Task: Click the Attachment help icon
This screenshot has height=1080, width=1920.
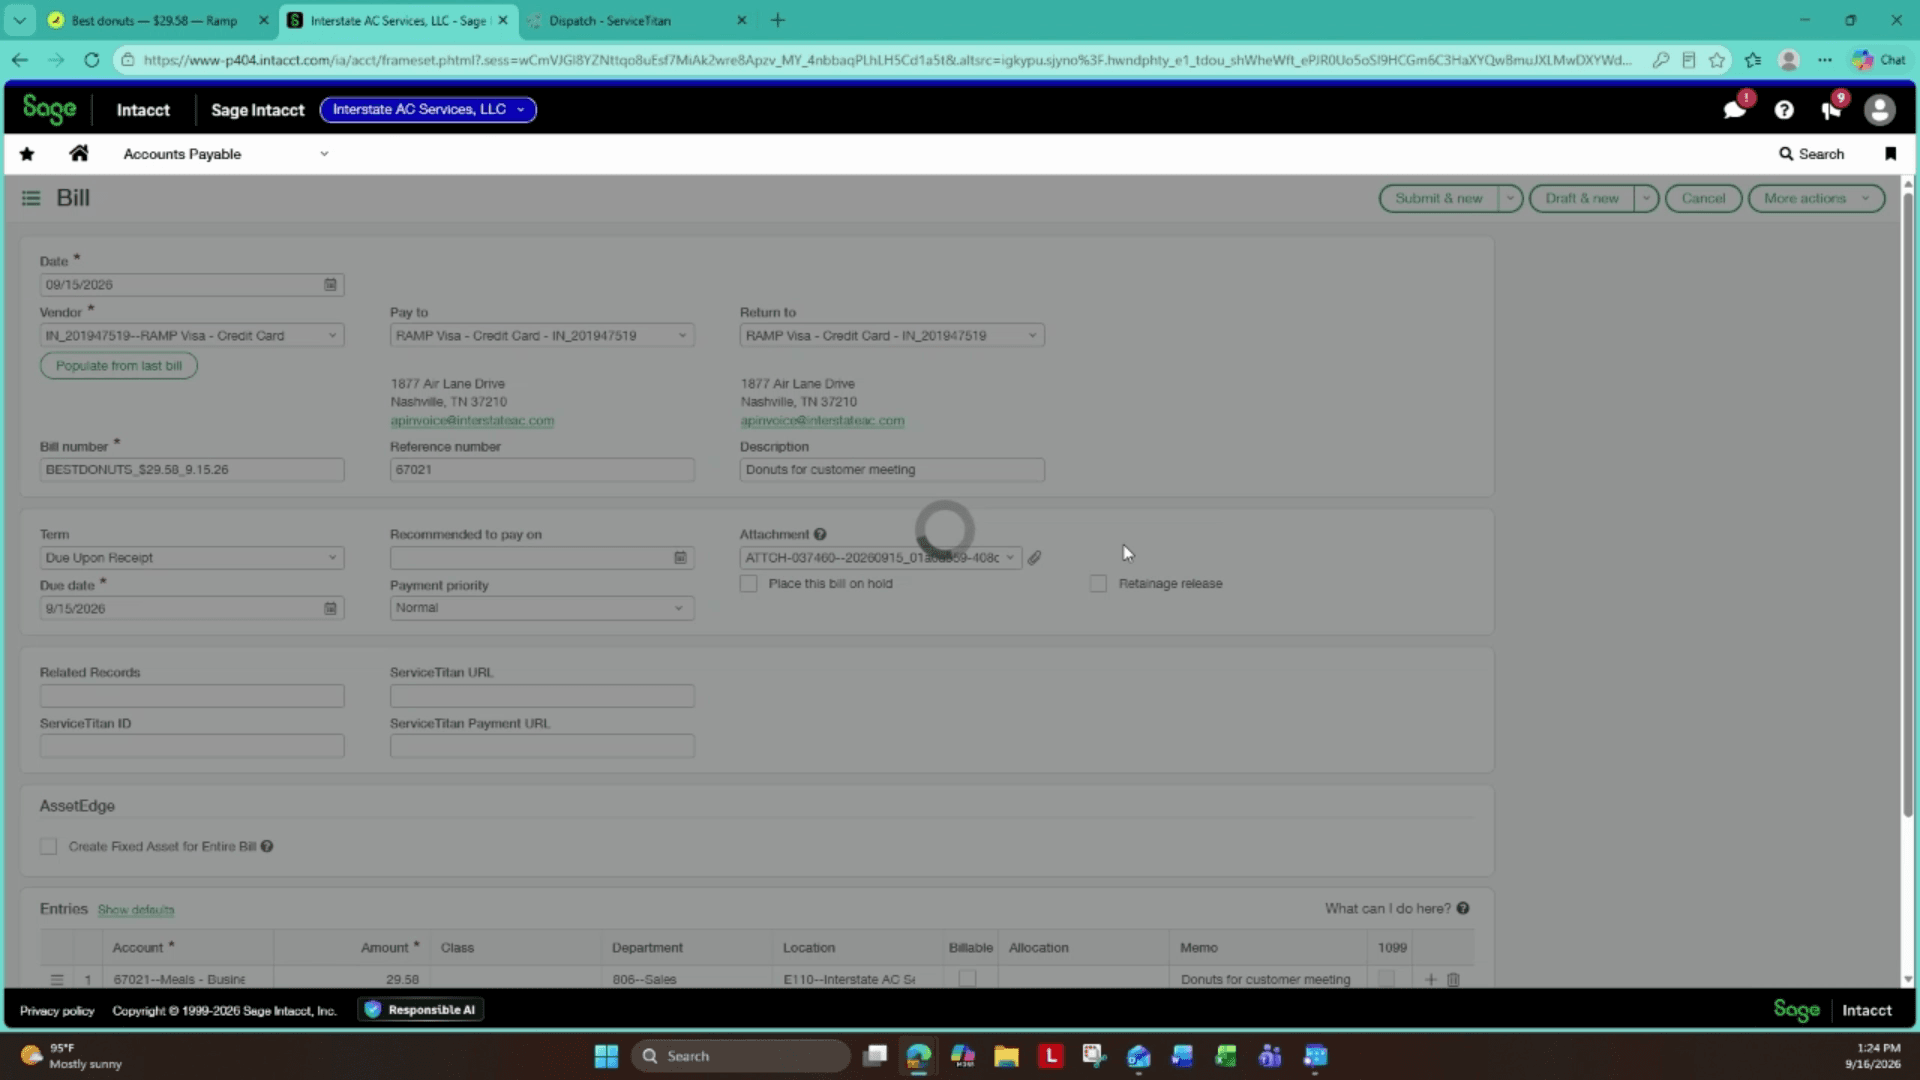Action: tap(820, 534)
